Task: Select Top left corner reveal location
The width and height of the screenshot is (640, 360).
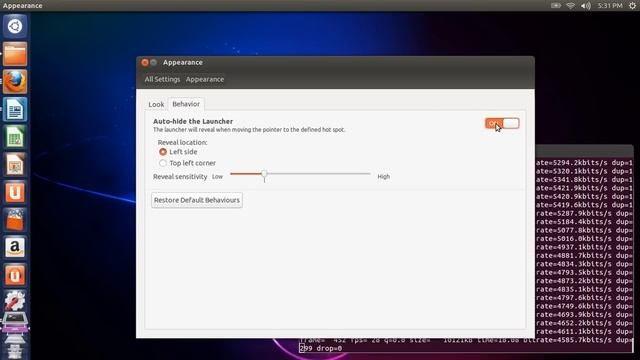Action: pyautogui.click(x=187, y=163)
